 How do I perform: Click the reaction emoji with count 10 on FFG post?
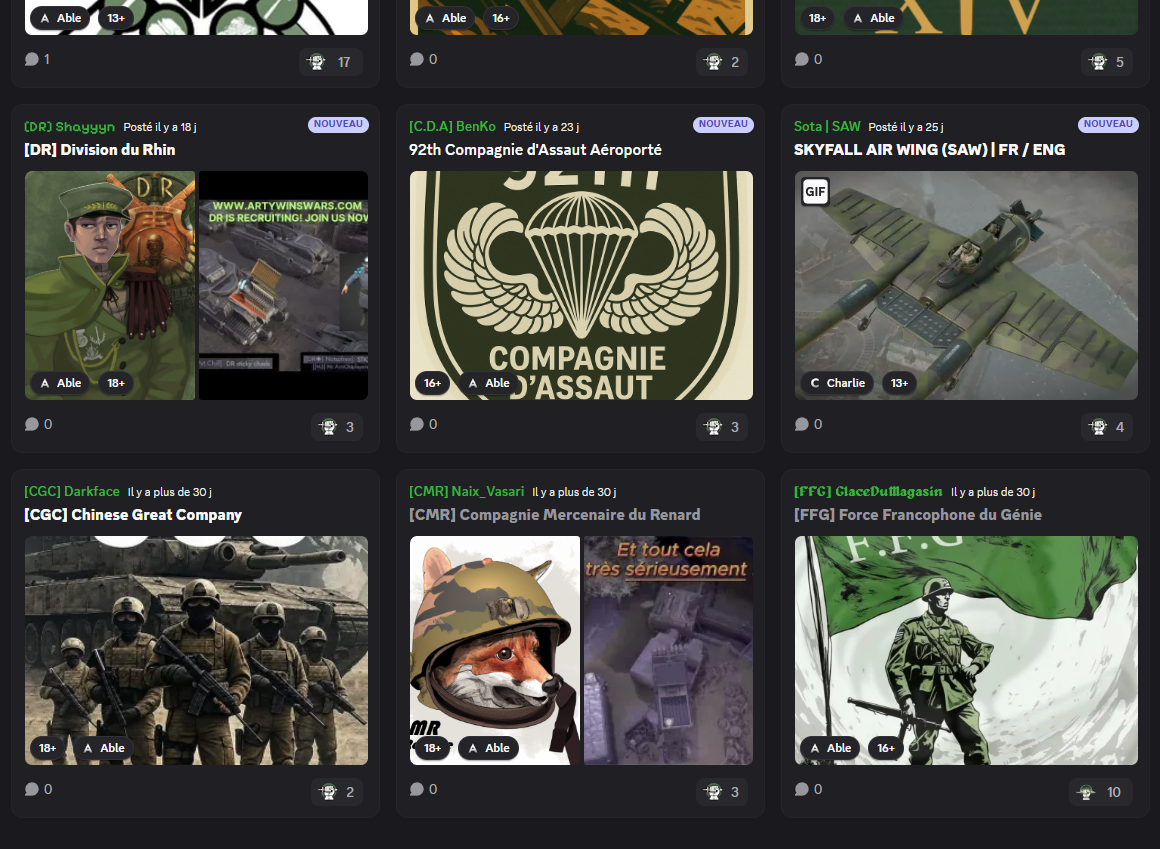[1086, 792]
